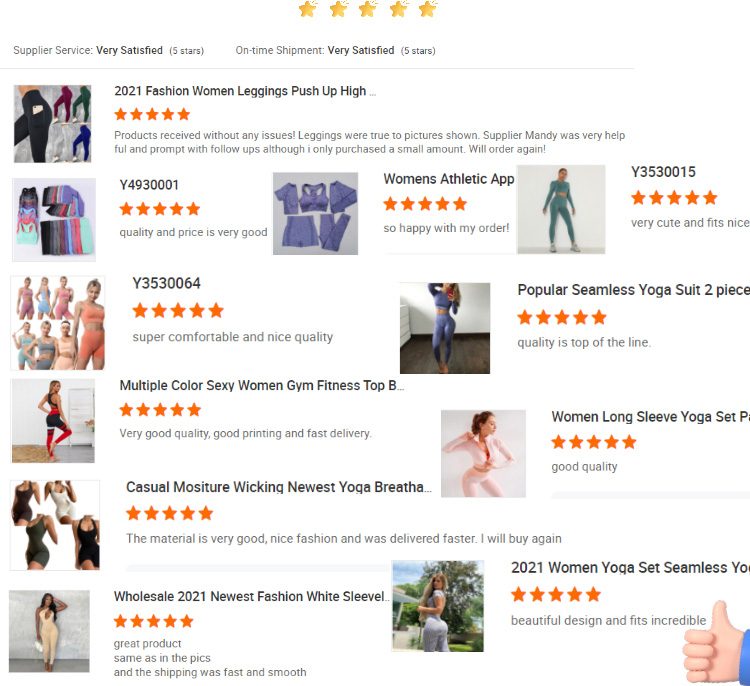Click star rating under Womens Athletic App
The width and height of the screenshot is (750, 686).
coord(425,204)
